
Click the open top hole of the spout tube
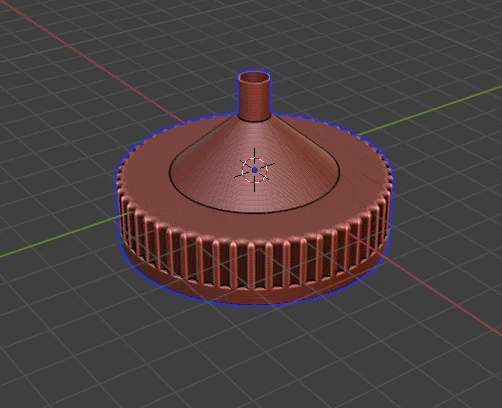click(x=254, y=78)
